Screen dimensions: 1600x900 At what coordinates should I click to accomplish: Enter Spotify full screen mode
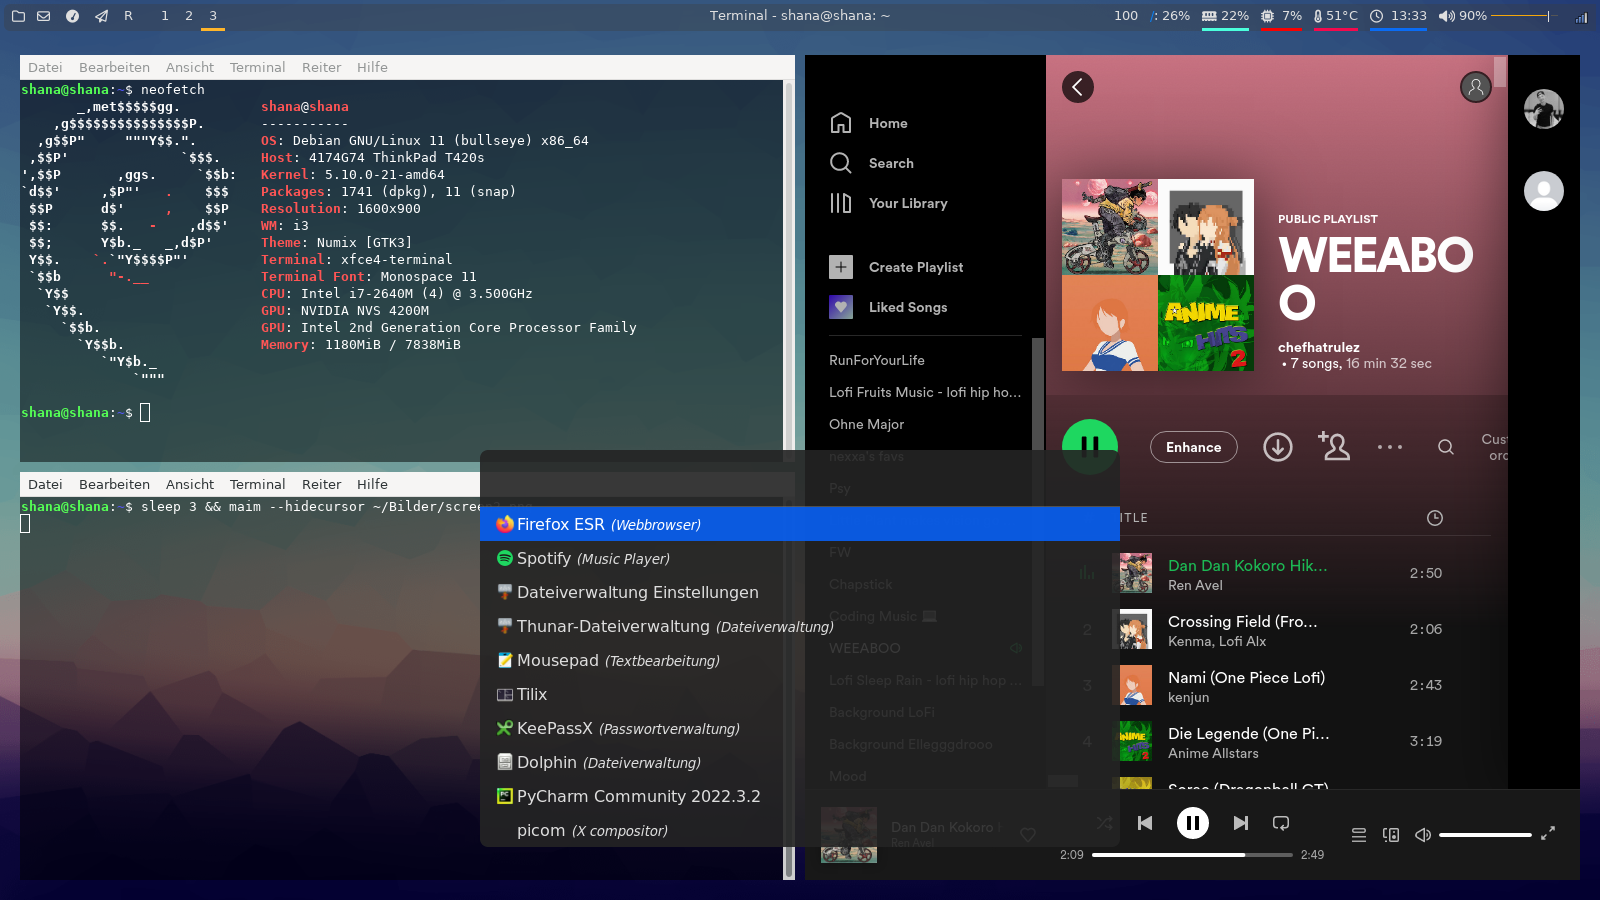coord(1548,833)
